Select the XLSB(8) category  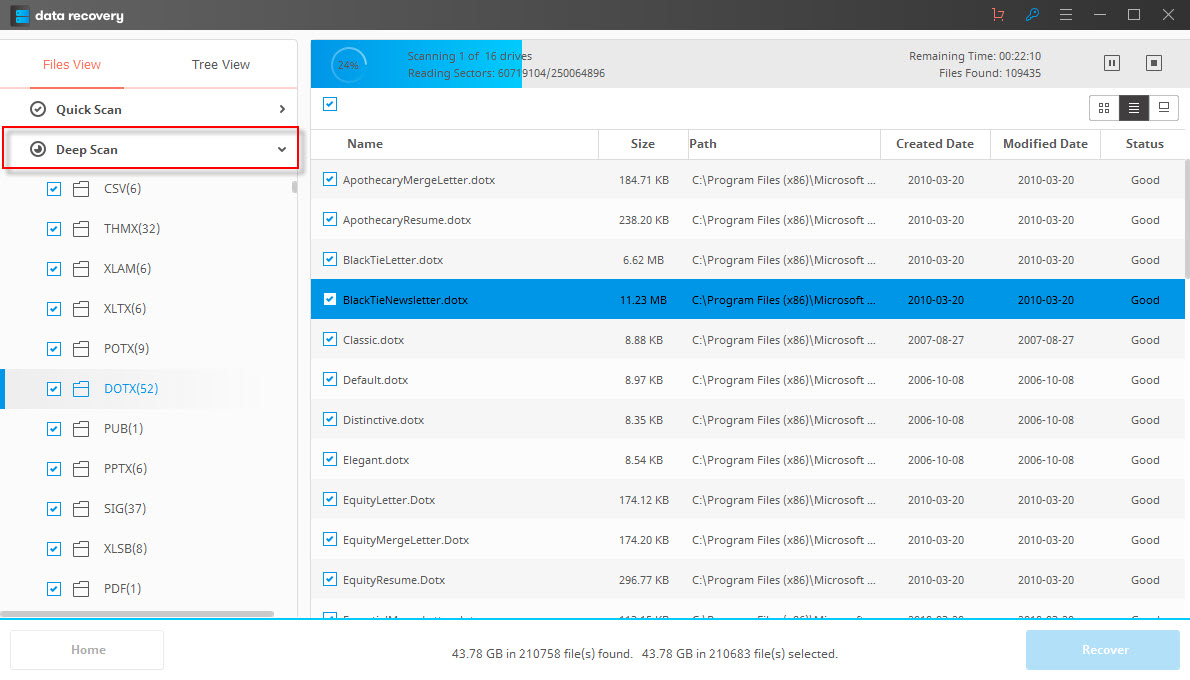(125, 549)
